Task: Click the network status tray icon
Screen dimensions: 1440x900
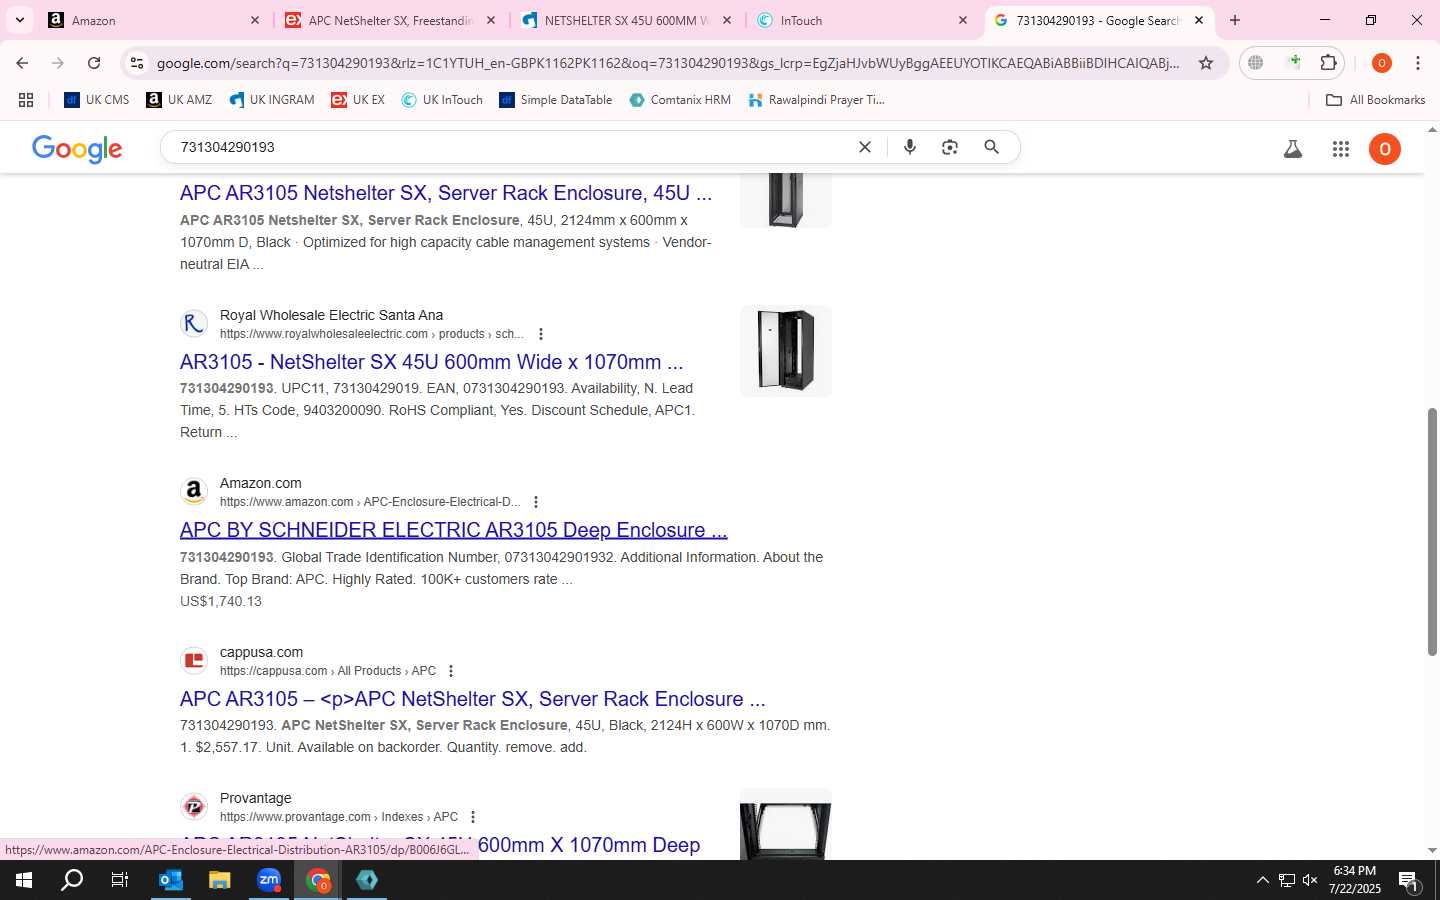Action: (1287, 880)
